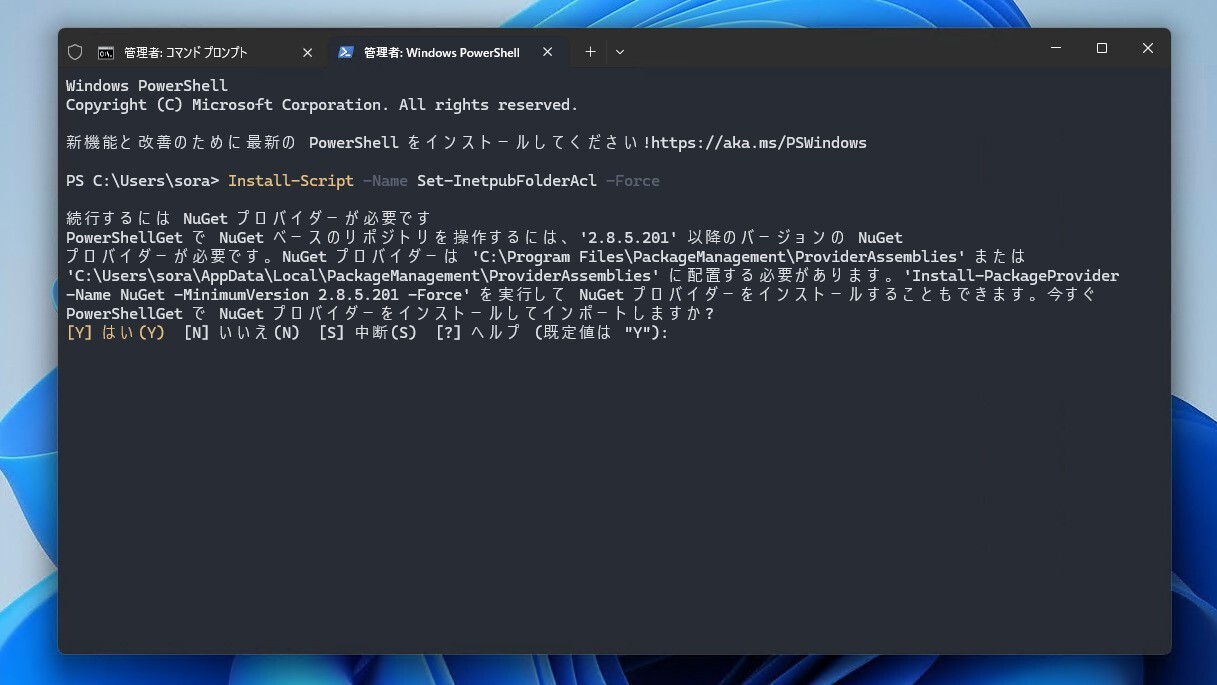Close the Windows PowerShell tab

[547, 52]
